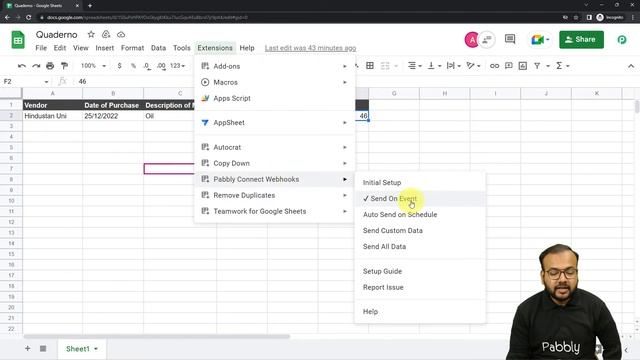Open the Sheet1 tab dropdown arrow
The image size is (640, 360).
pyautogui.click(x=96, y=349)
